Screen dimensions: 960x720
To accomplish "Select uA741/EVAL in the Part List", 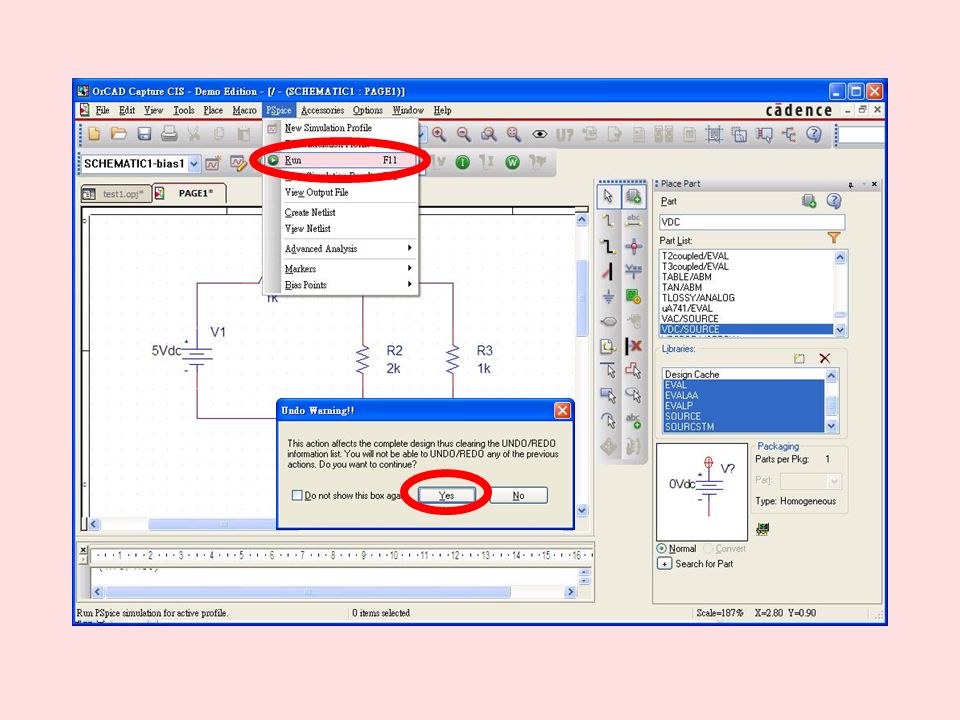I will tap(747, 308).
